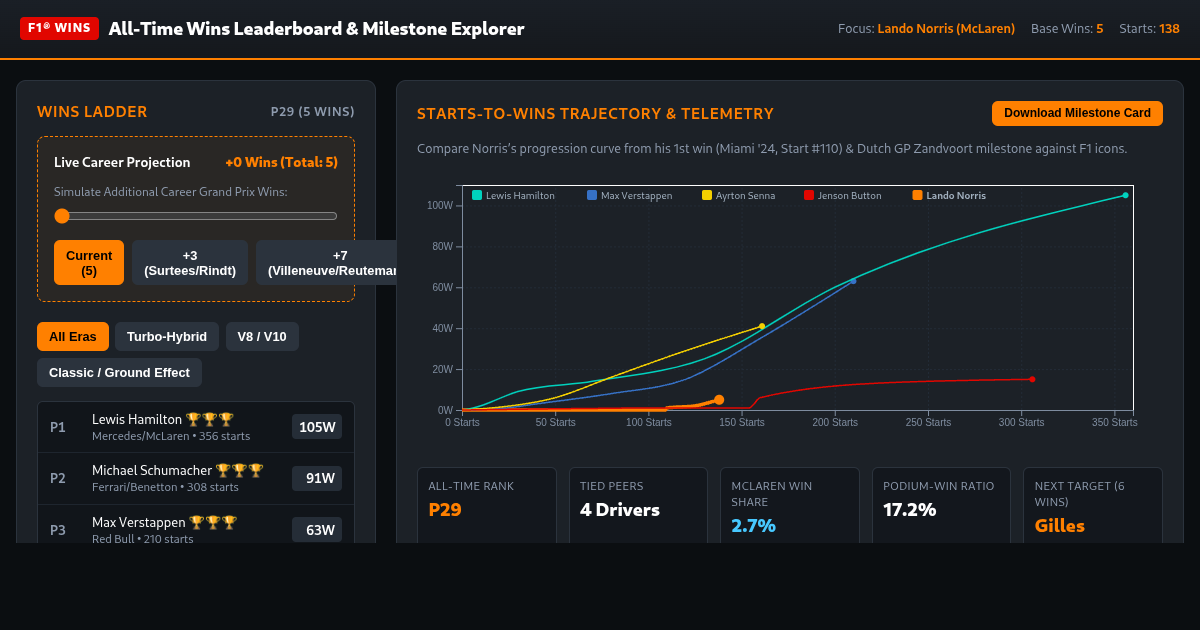This screenshot has width=1200, height=630.
Task: Select the +3 (Surtees/Rindt) preset
Action: point(190,262)
